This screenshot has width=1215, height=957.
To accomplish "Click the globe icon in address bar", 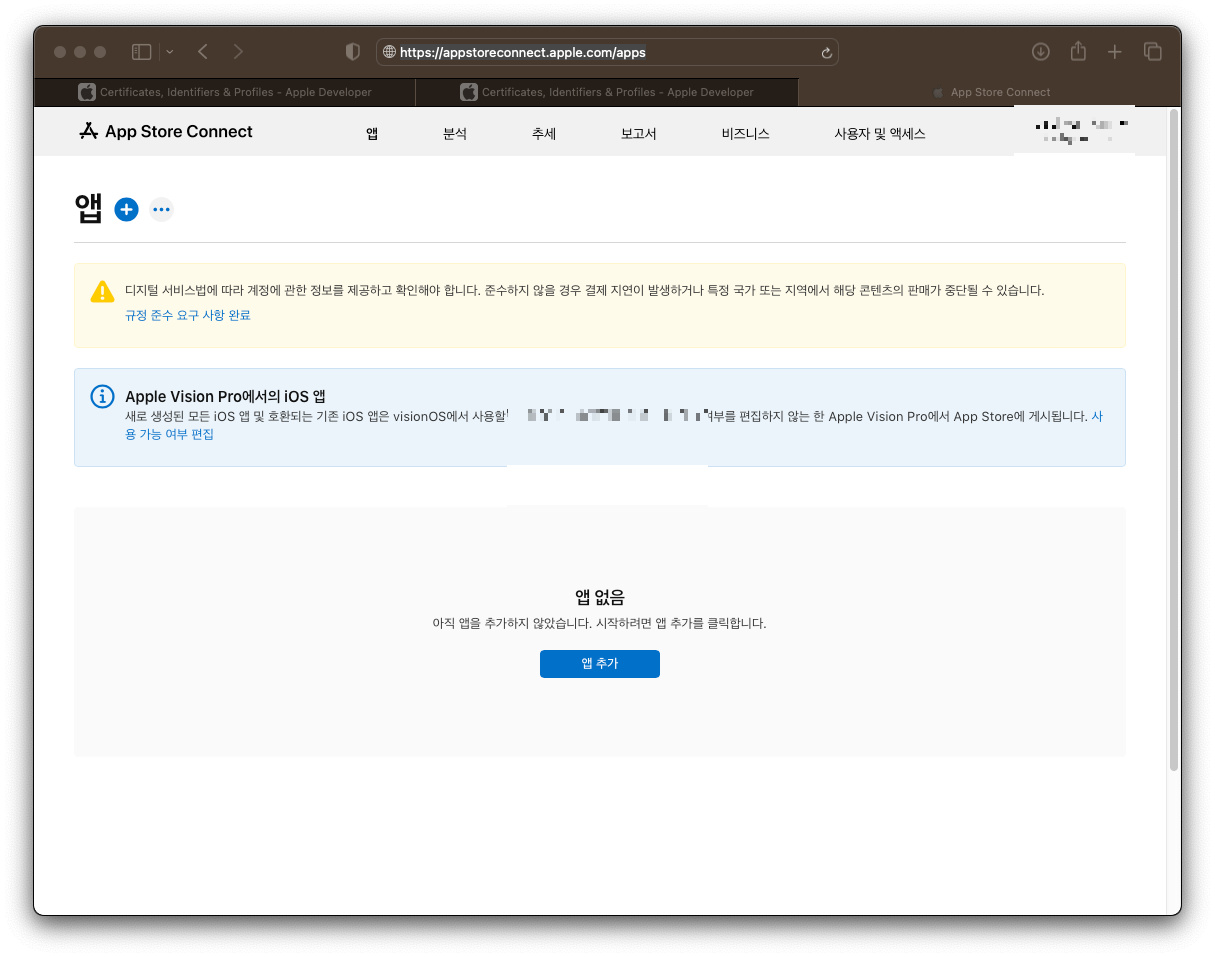I will coord(389,53).
